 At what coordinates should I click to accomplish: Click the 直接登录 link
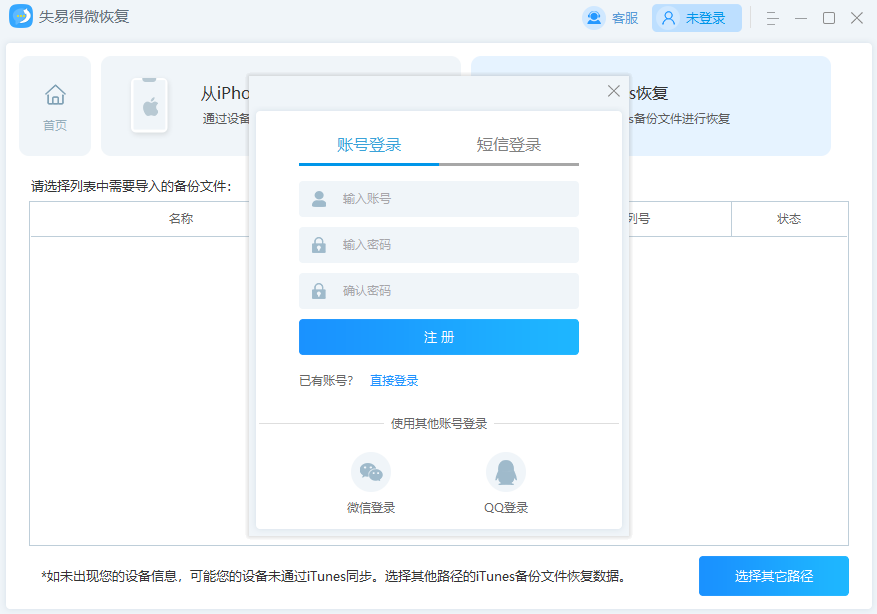pyautogui.click(x=394, y=381)
